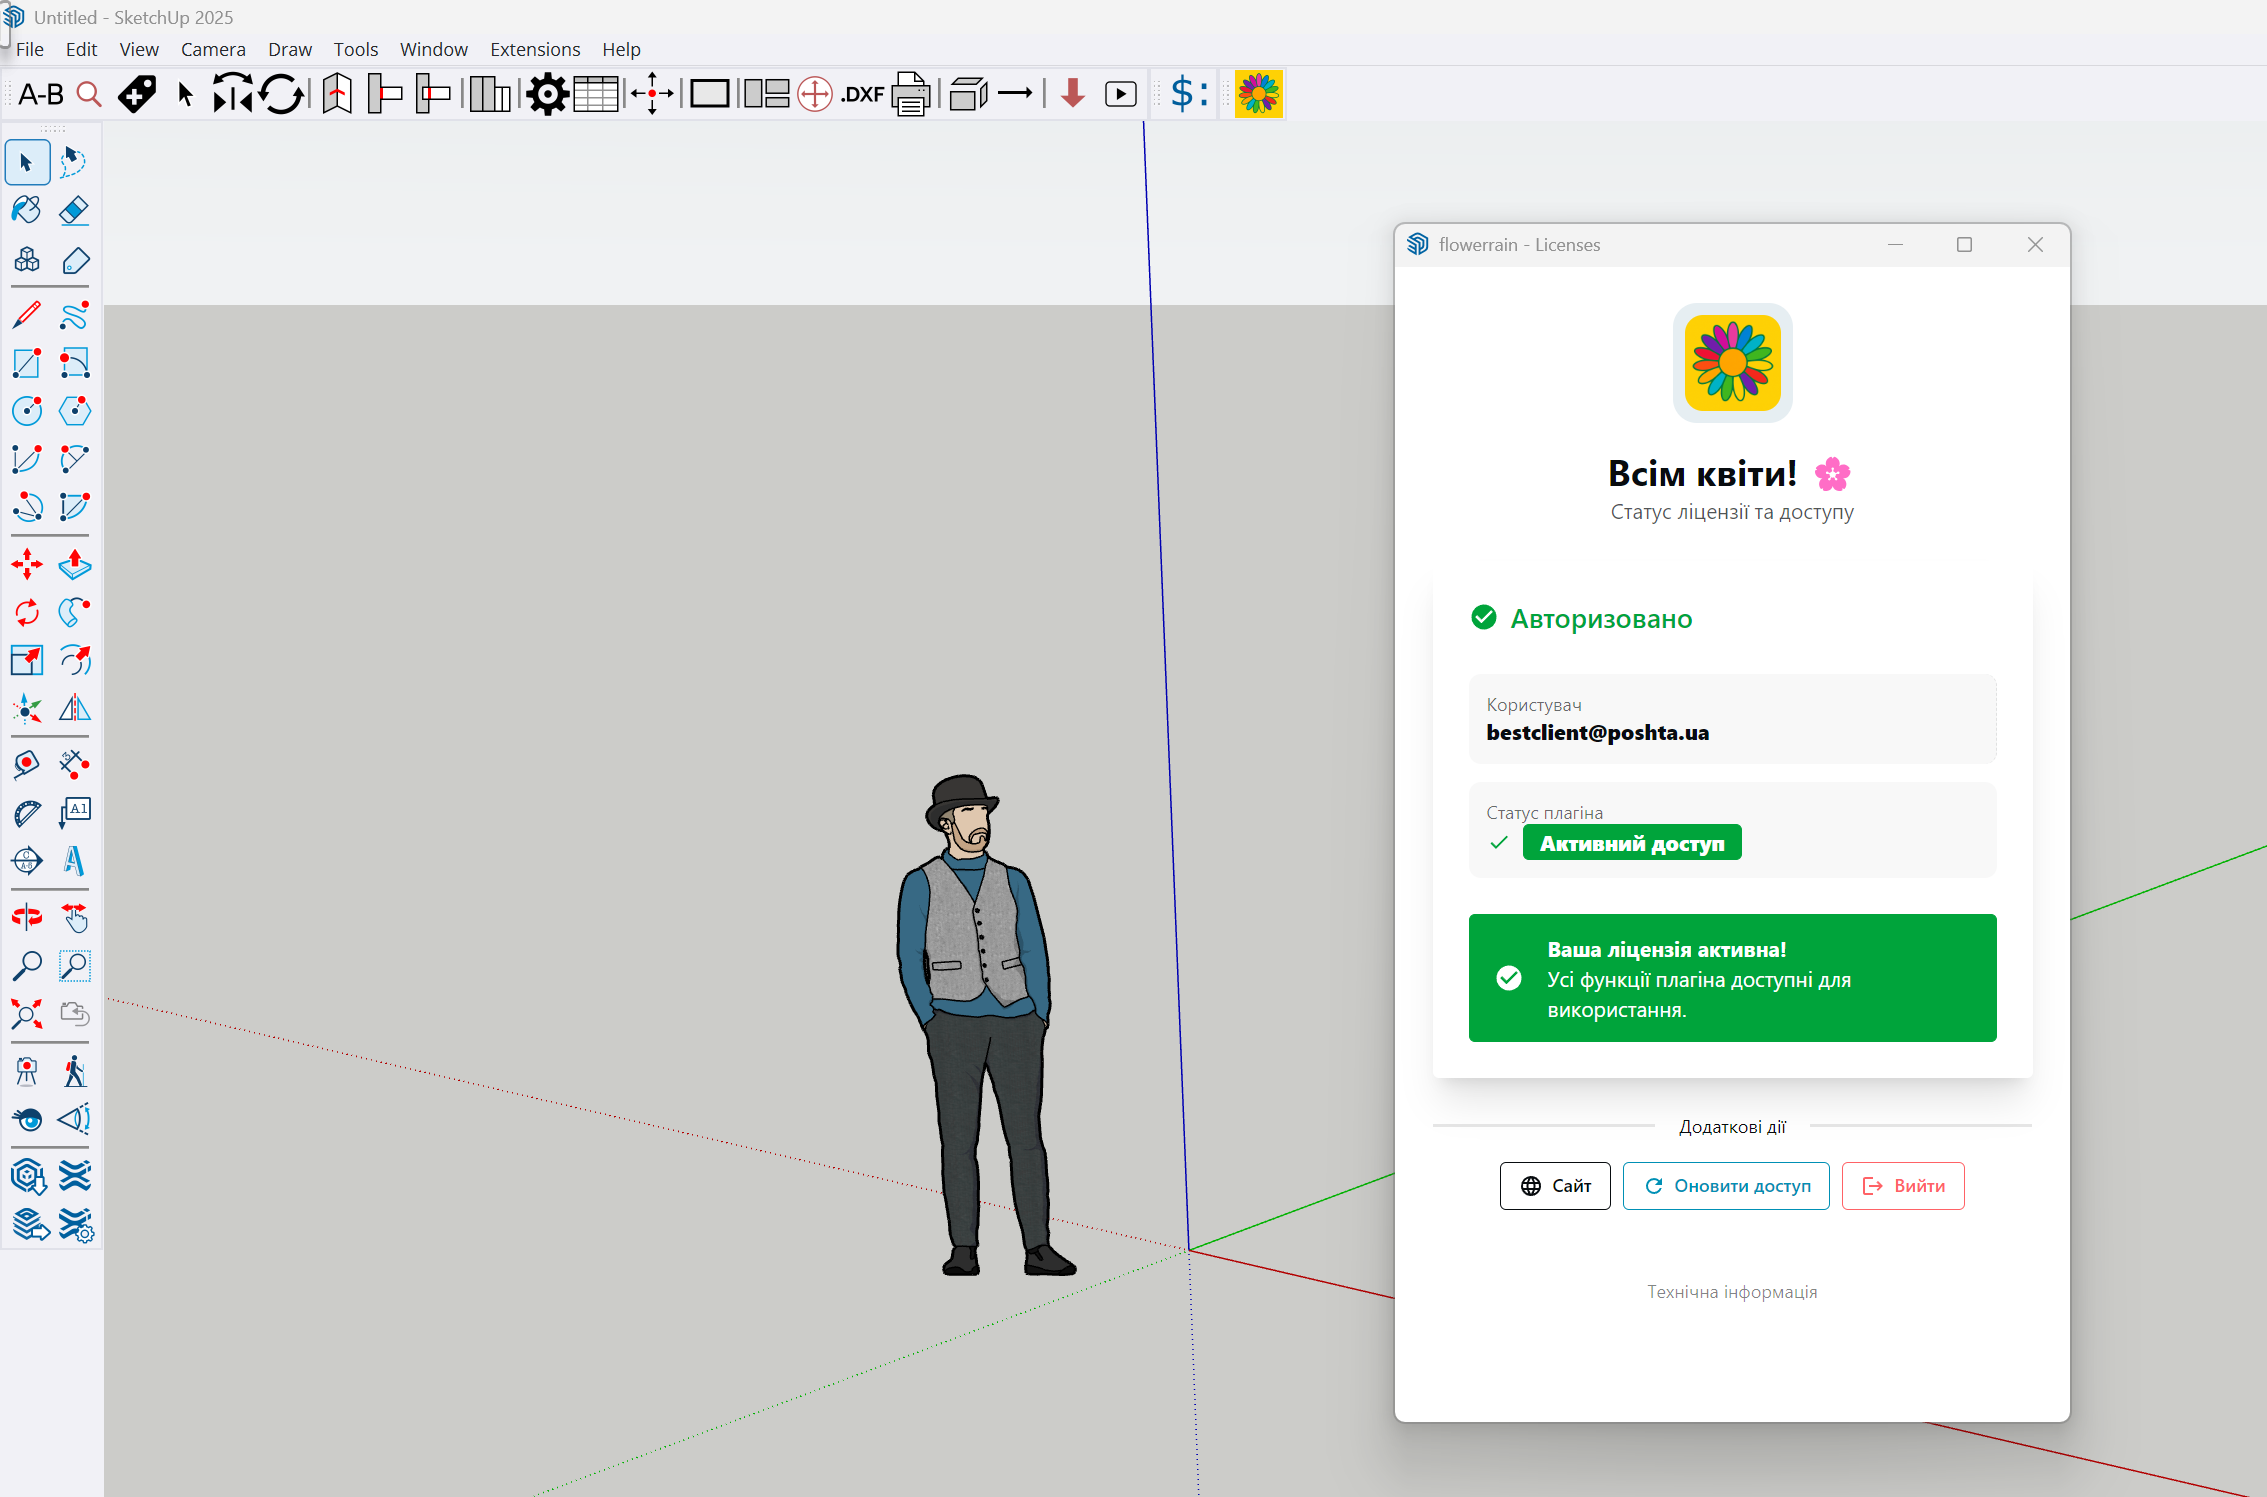Pick the Orbit tool

tap(26, 917)
